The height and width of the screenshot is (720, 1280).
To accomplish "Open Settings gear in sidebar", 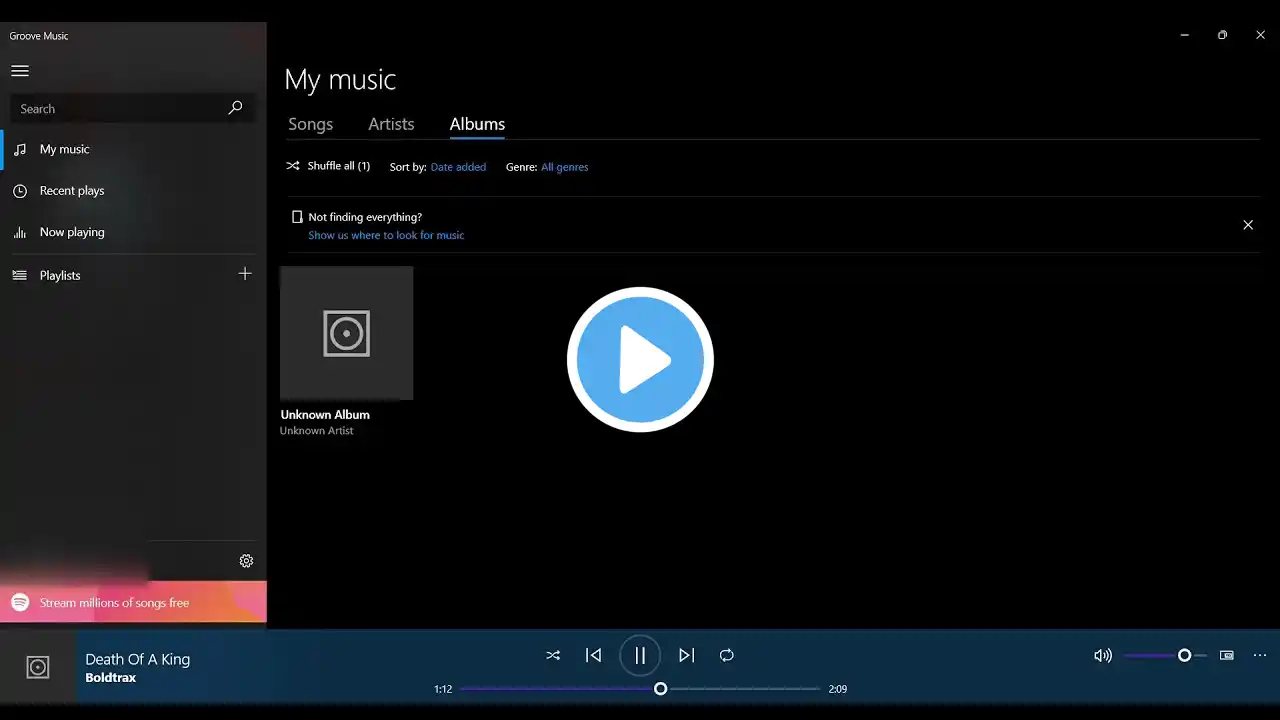I will pyautogui.click(x=246, y=561).
